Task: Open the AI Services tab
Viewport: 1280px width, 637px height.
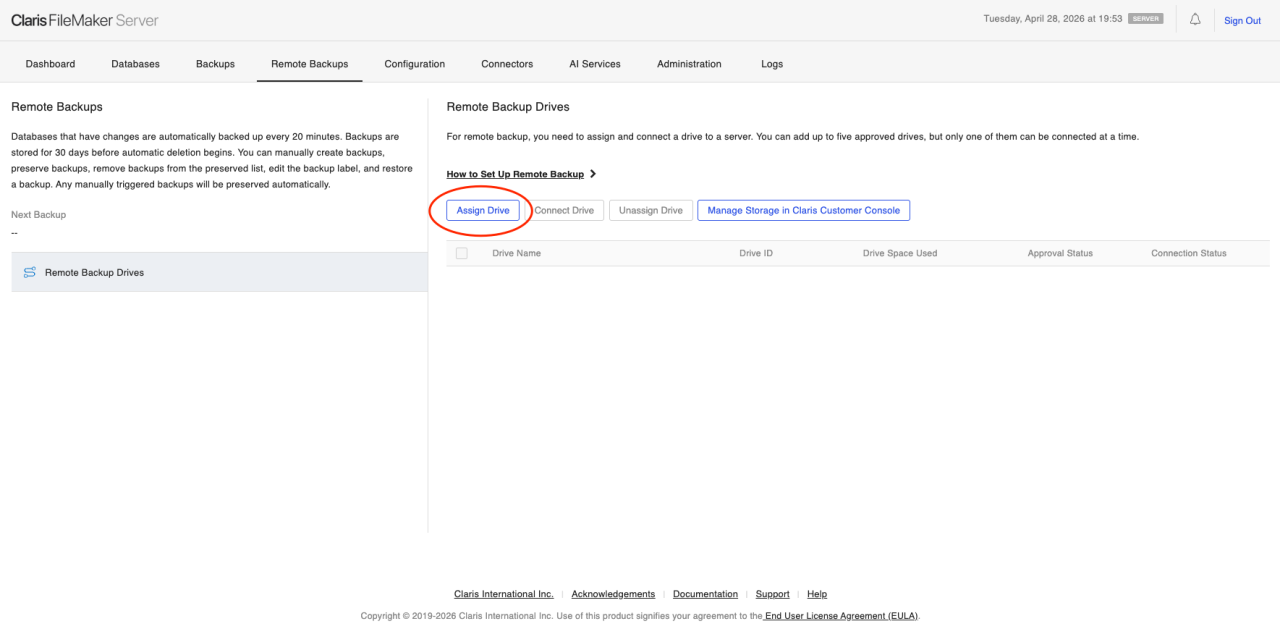Action: 595,64
